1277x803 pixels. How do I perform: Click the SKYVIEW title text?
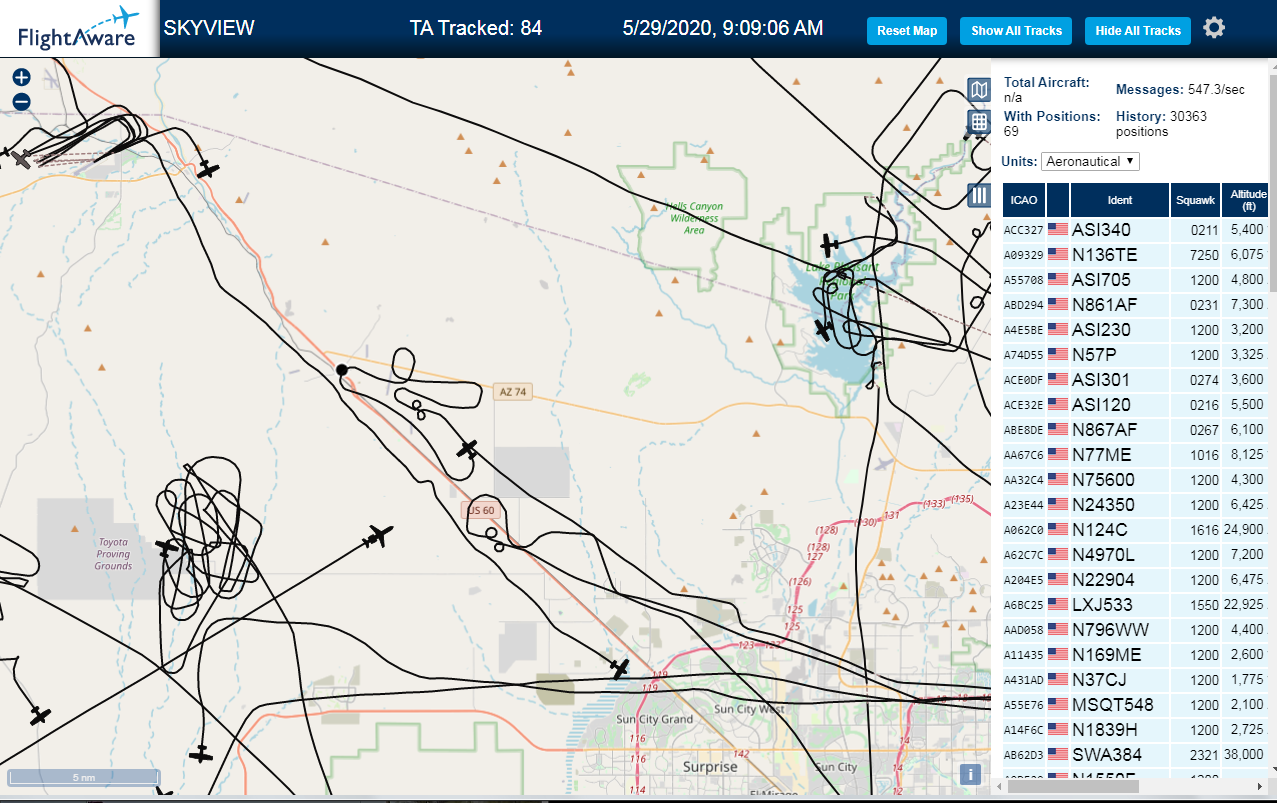[x=209, y=28]
